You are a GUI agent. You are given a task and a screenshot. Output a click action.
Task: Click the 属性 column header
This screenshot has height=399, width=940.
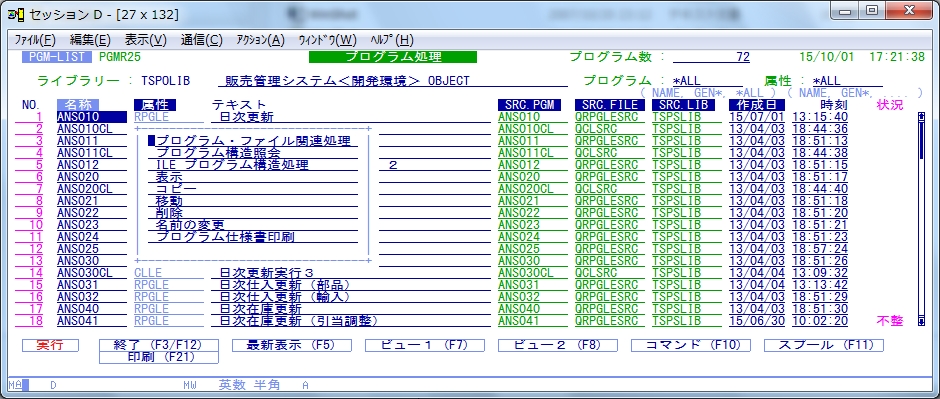(x=155, y=105)
